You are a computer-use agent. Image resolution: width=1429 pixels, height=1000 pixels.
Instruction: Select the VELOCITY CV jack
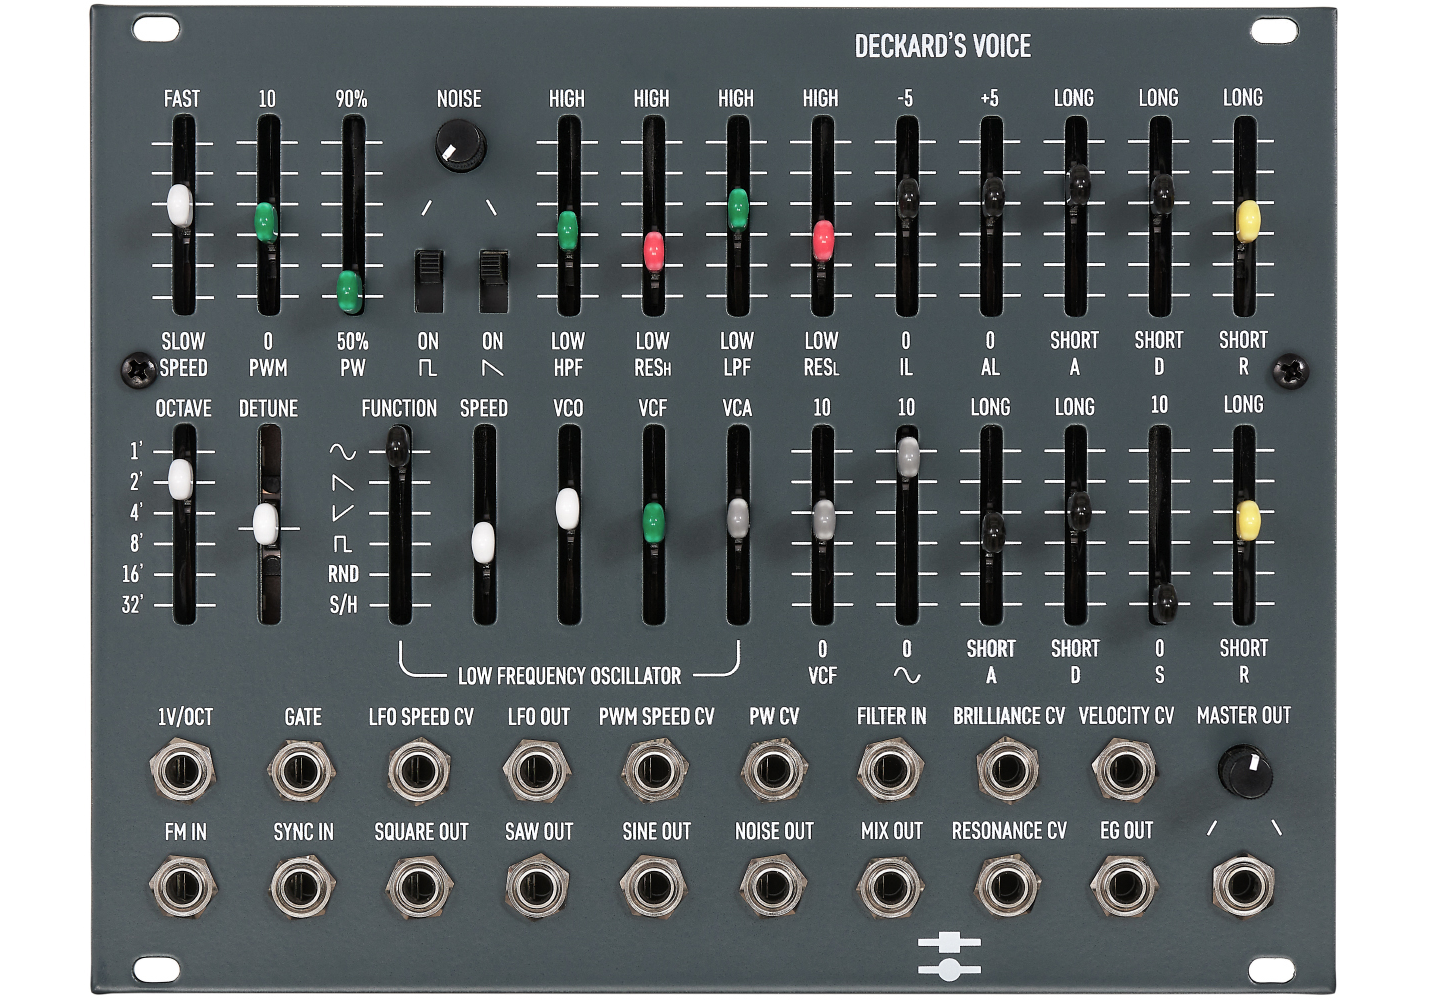[x=1125, y=771]
